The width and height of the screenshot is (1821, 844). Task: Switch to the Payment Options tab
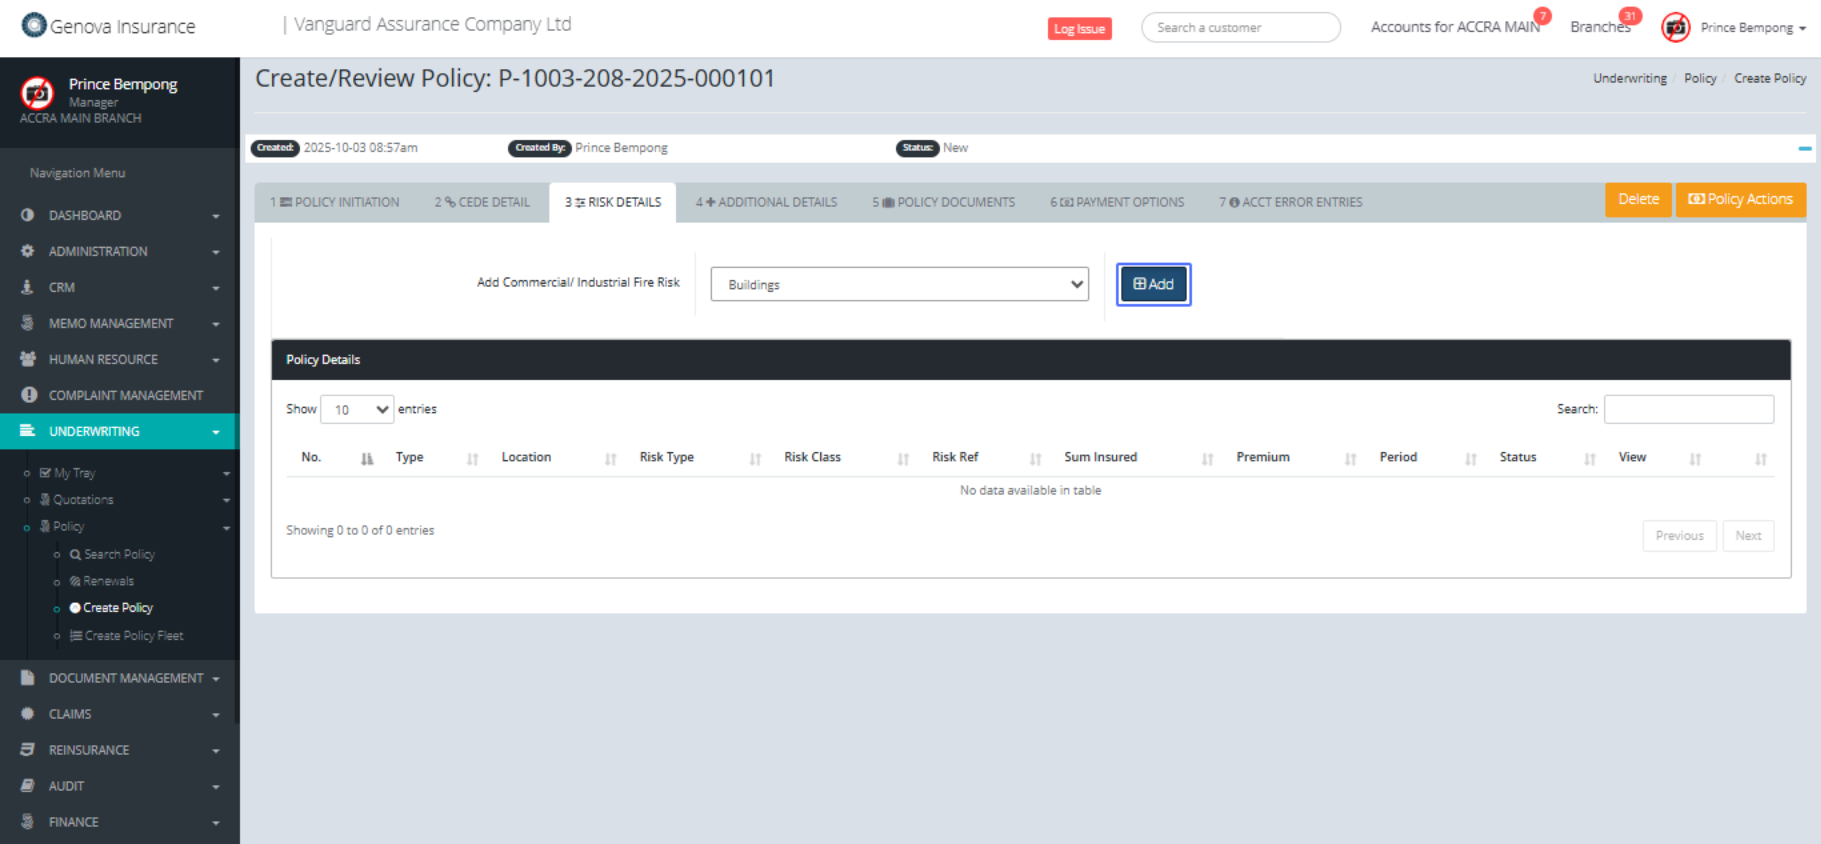click(x=1116, y=202)
